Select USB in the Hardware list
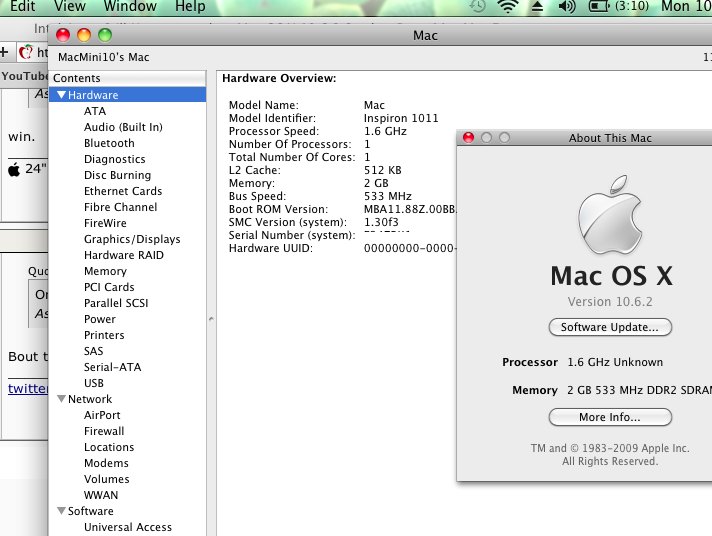This screenshot has height=536, width=712. (94, 383)
